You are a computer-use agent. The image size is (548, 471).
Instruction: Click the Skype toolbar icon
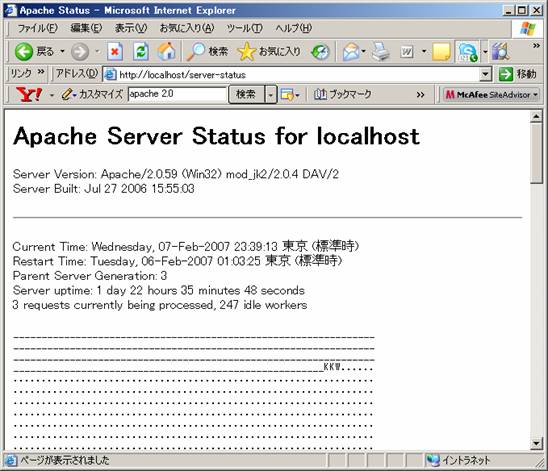pos(467,52)
